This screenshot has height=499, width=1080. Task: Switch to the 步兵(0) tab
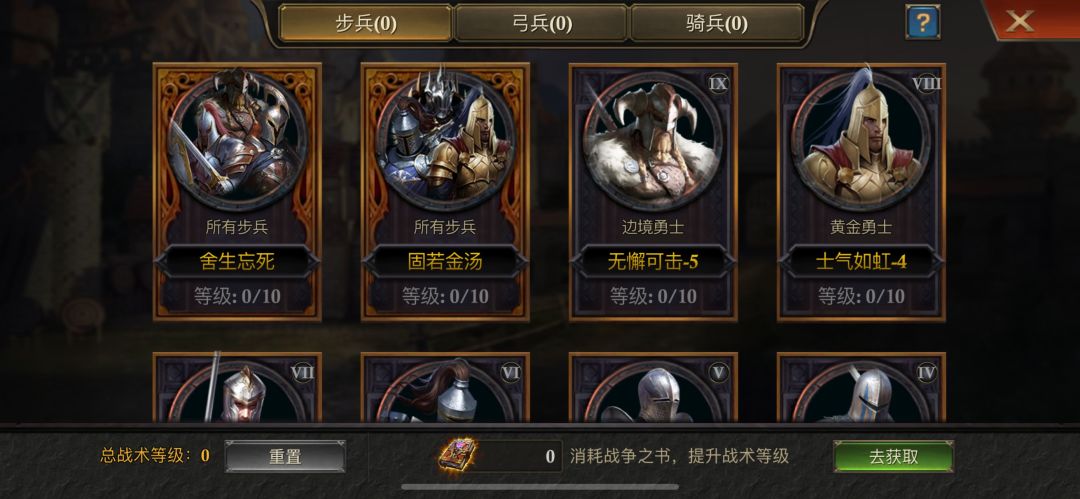click(x=366, y=23)
